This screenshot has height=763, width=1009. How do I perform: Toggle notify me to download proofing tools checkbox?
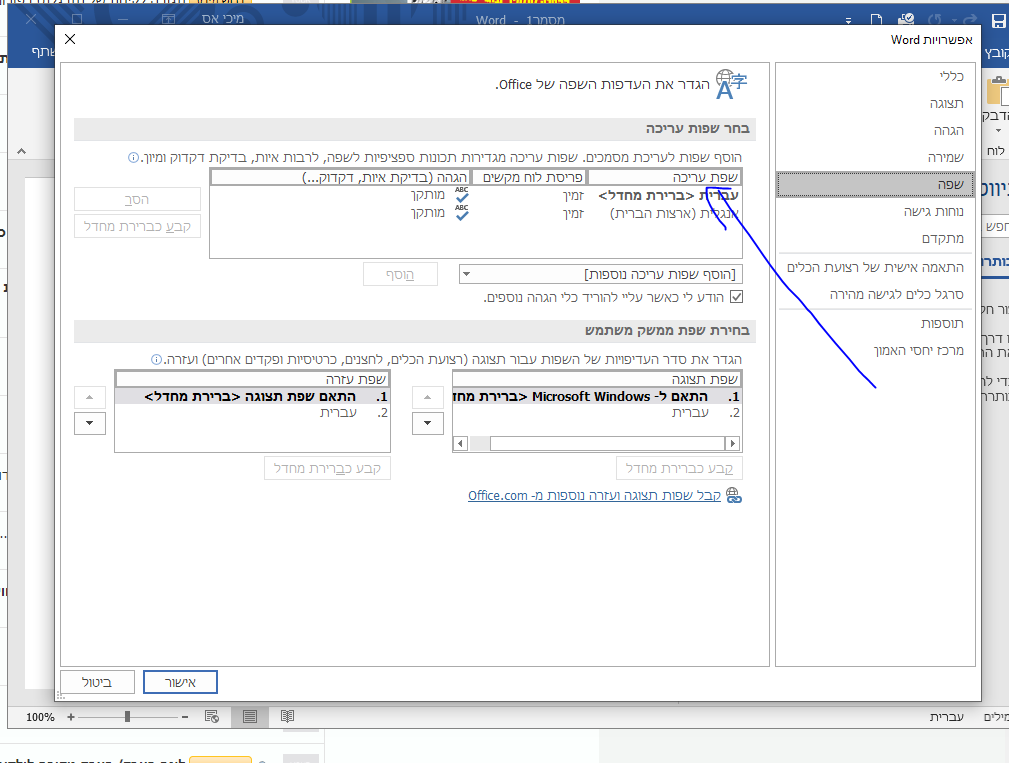(737, 297)
